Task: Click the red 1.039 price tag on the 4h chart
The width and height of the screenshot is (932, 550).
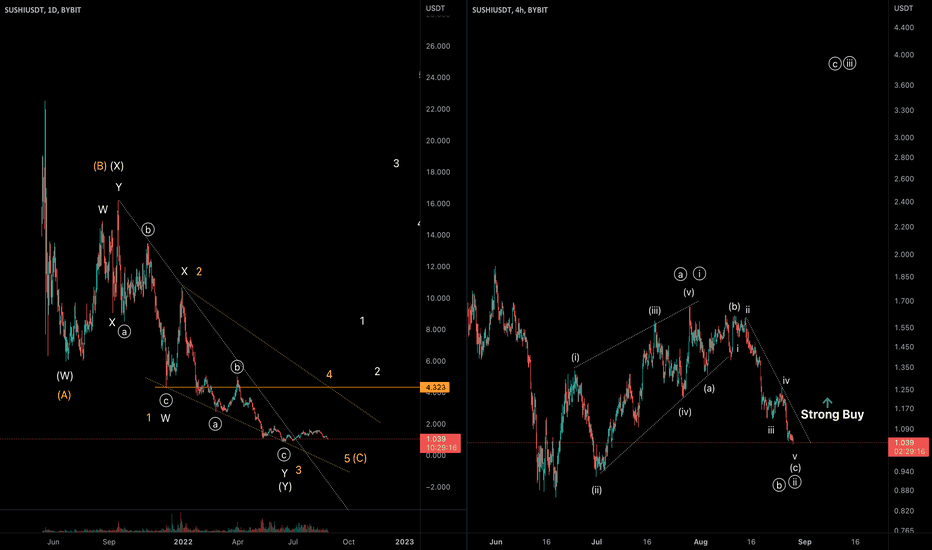Action: pyautogui.click(x=908, y=447)
